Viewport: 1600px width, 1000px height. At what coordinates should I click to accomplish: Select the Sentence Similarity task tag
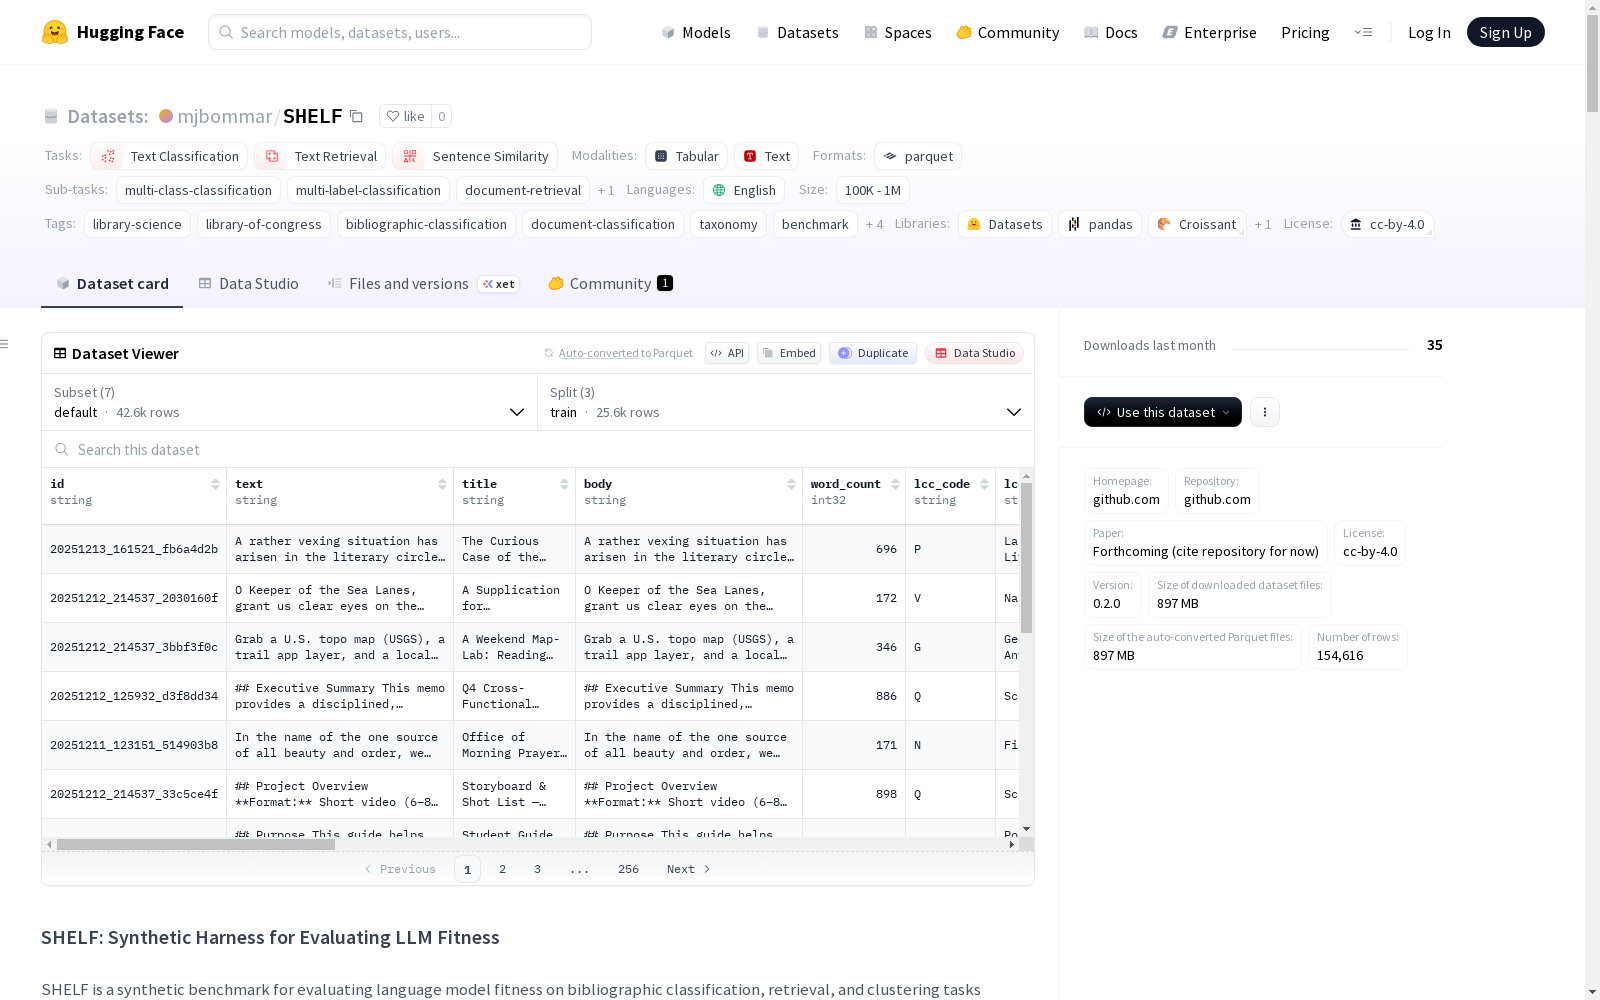(475, 156)
